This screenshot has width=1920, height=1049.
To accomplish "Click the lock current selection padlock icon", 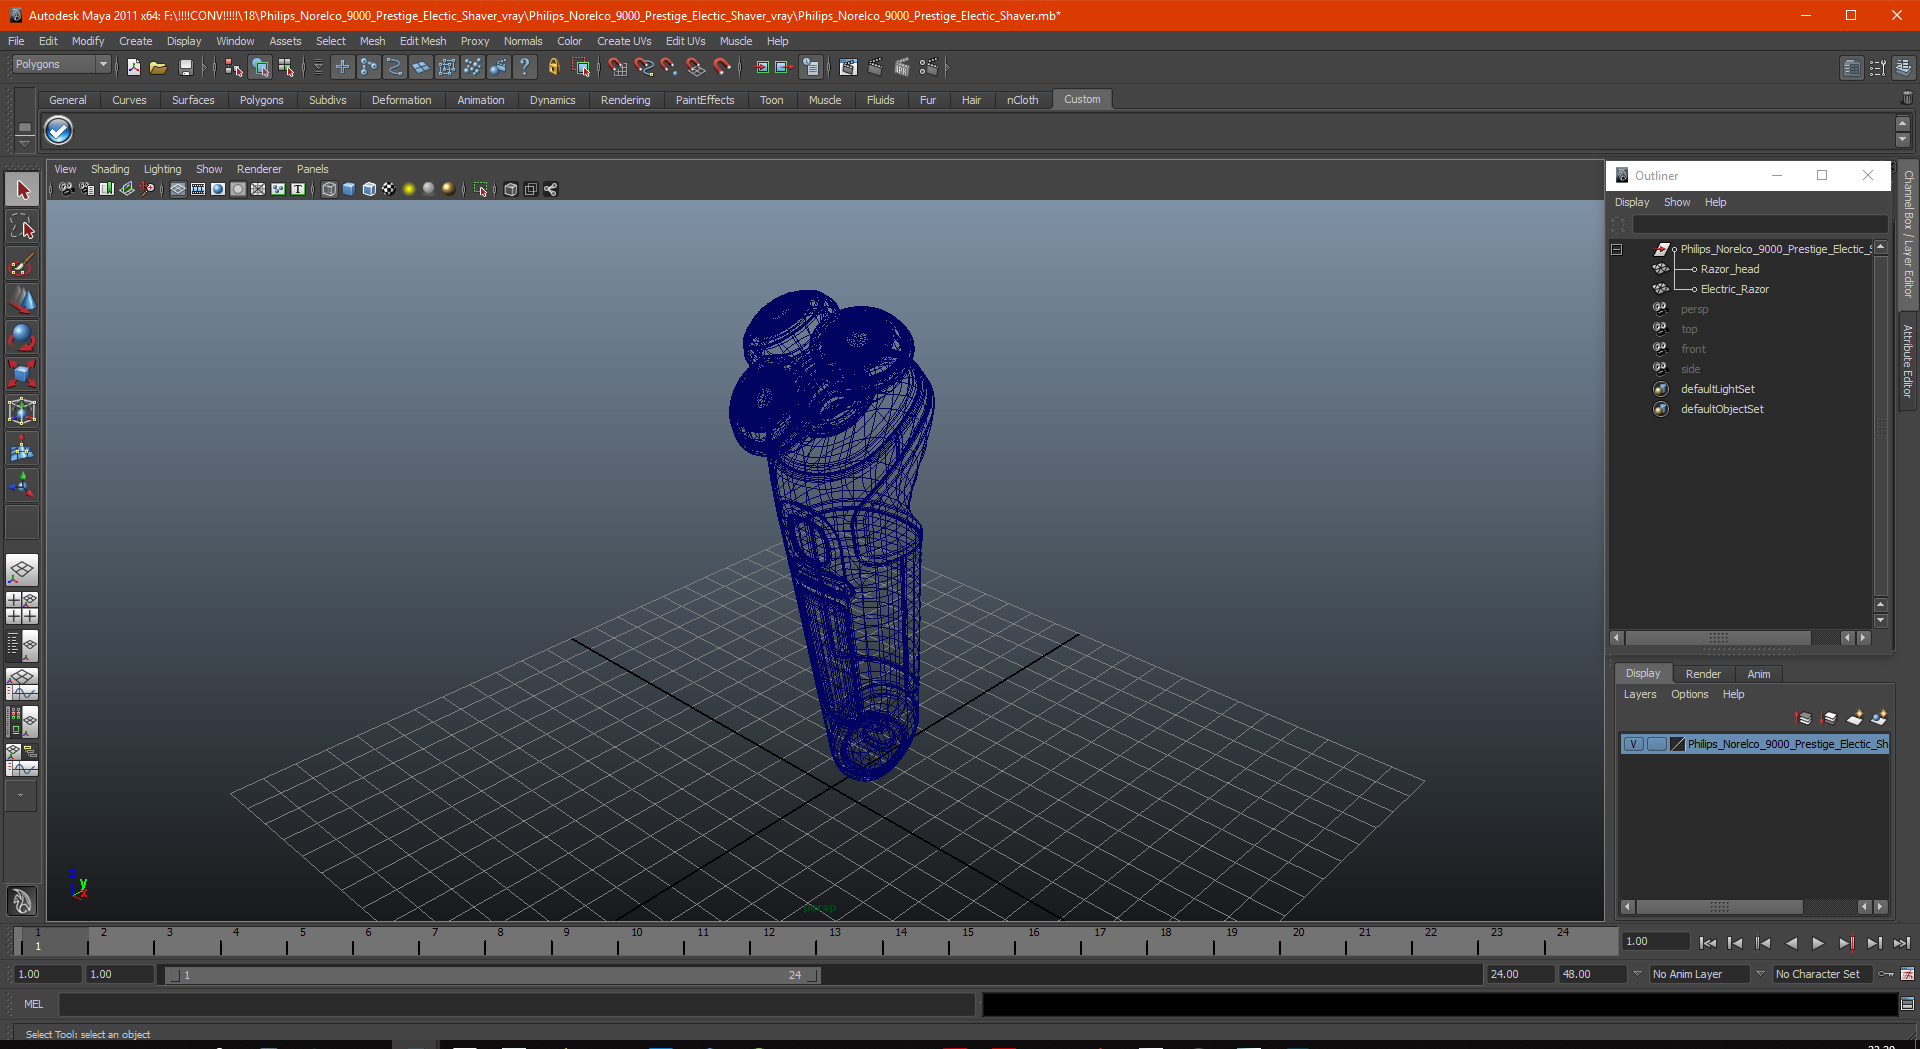I will pyautogui.click(x=553, y=67).
